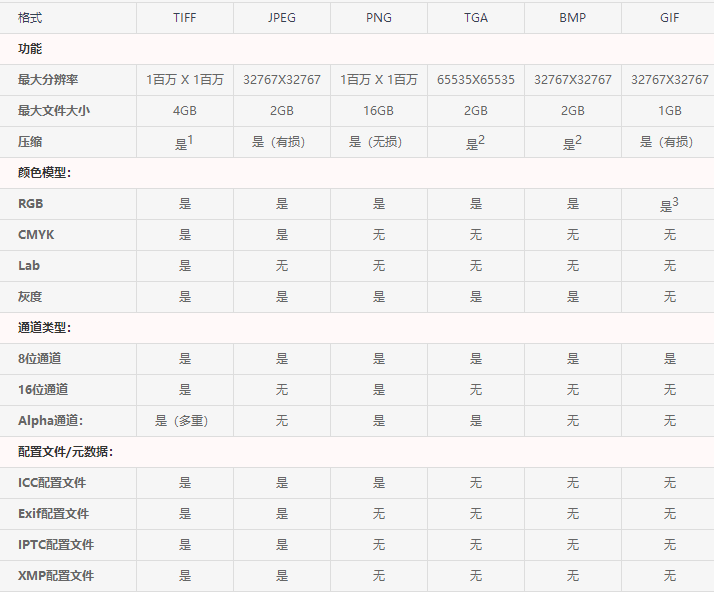Click the 无 cell for GIF 灰度
714x592 pixels.
(x=669, y=296)
